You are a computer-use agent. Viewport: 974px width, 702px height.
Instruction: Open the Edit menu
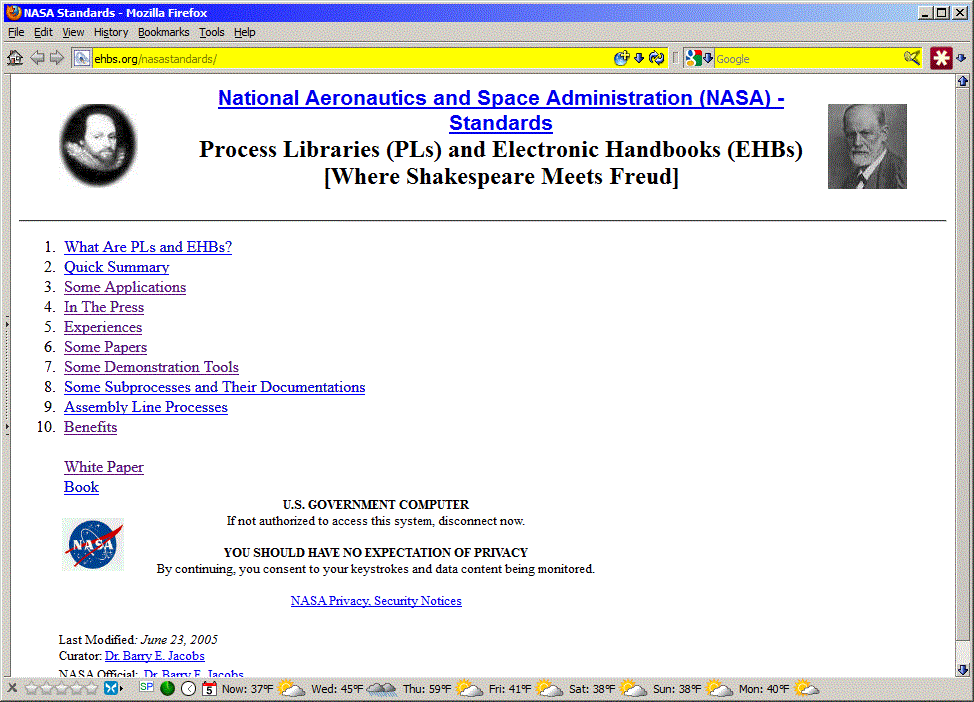43,32
